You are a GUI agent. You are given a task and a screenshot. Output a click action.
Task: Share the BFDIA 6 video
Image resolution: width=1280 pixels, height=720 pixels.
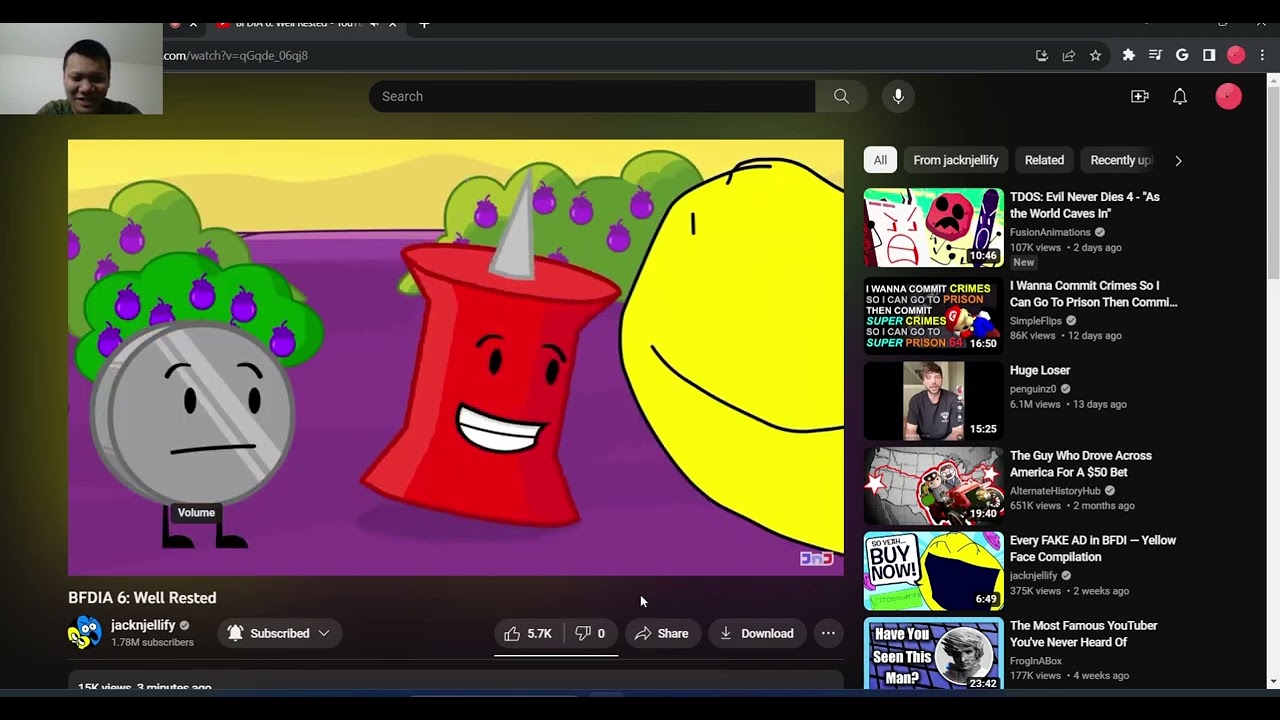coord(662,633)
